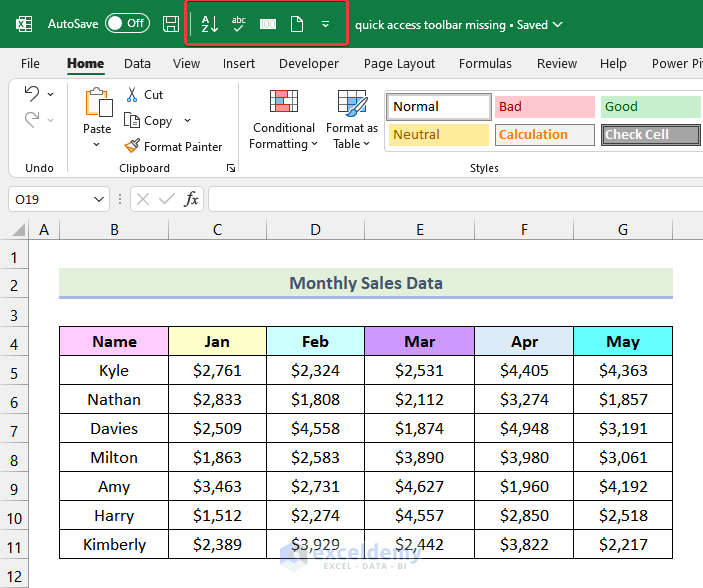Activate the Format Painter brush
Screen dimensions: 703x588
pos(173,146)
